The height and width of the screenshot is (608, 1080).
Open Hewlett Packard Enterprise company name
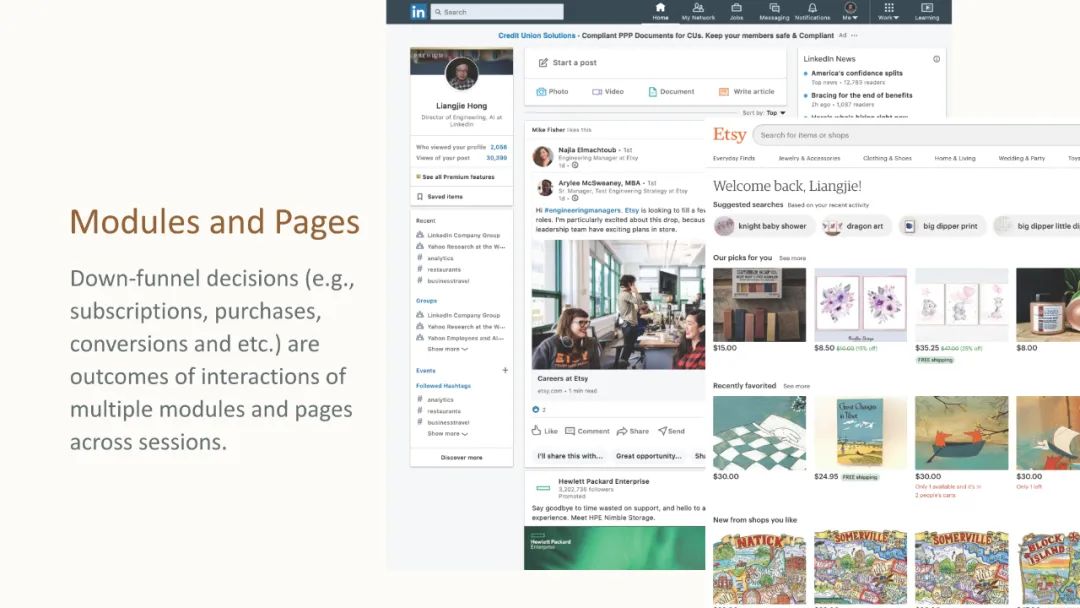click(603, 481)
